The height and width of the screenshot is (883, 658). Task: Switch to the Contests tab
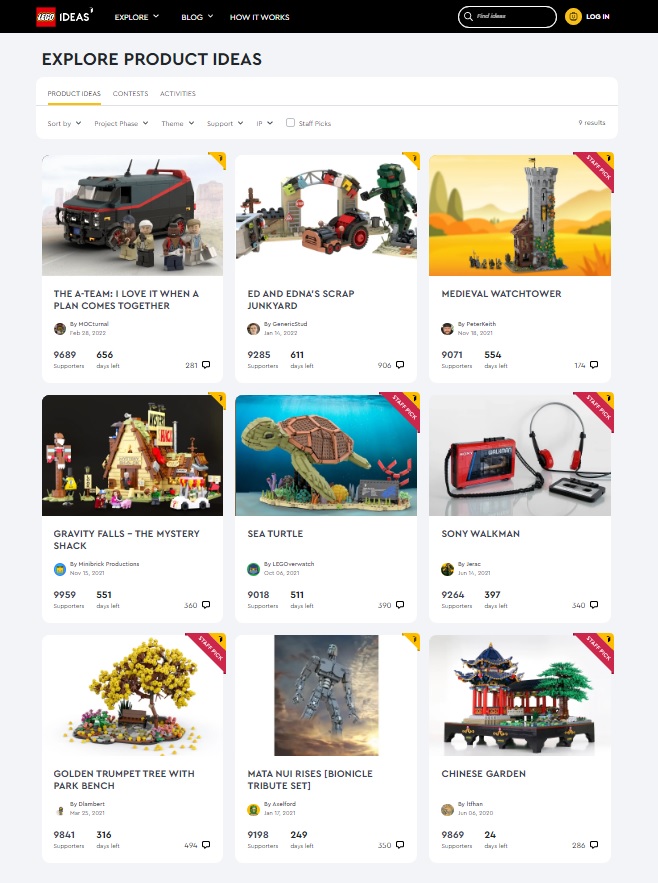coord(130,93)
